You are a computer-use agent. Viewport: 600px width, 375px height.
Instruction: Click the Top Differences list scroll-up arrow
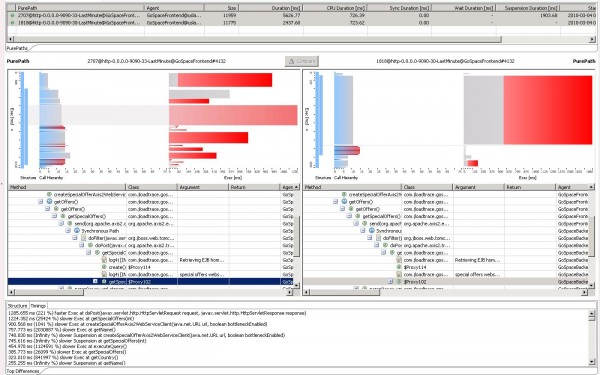592,314
